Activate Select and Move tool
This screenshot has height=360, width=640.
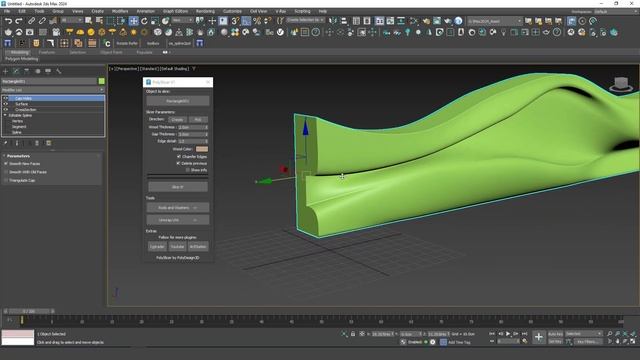(x=133, y=21)
